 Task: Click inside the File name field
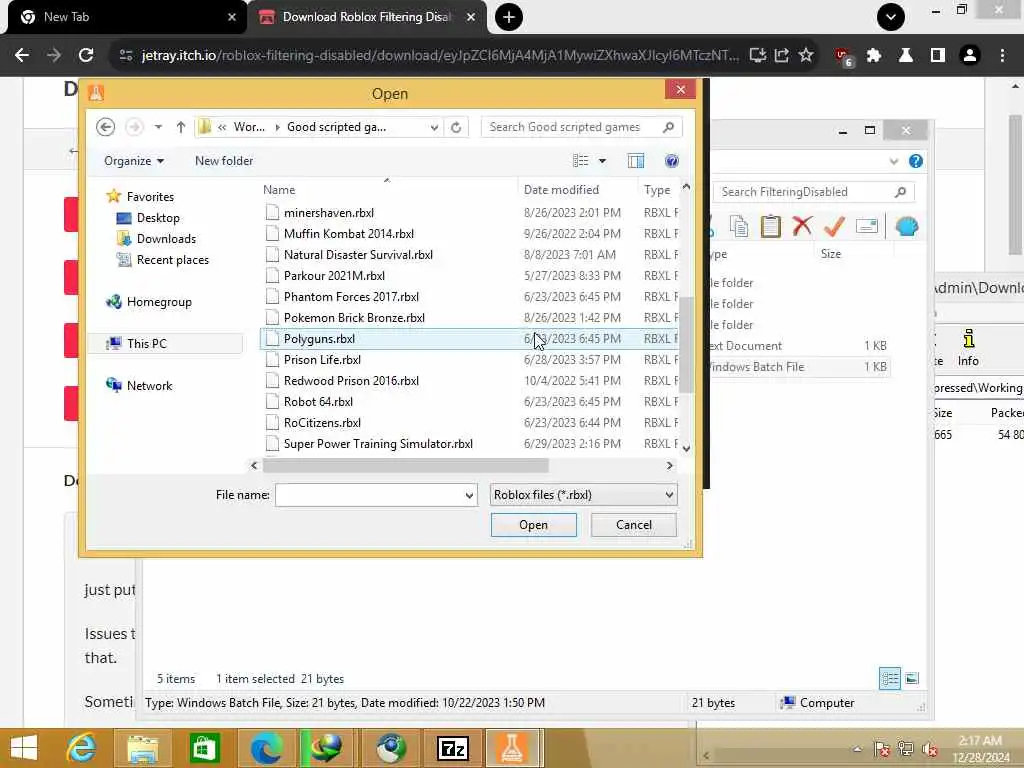tap(369, 495)
